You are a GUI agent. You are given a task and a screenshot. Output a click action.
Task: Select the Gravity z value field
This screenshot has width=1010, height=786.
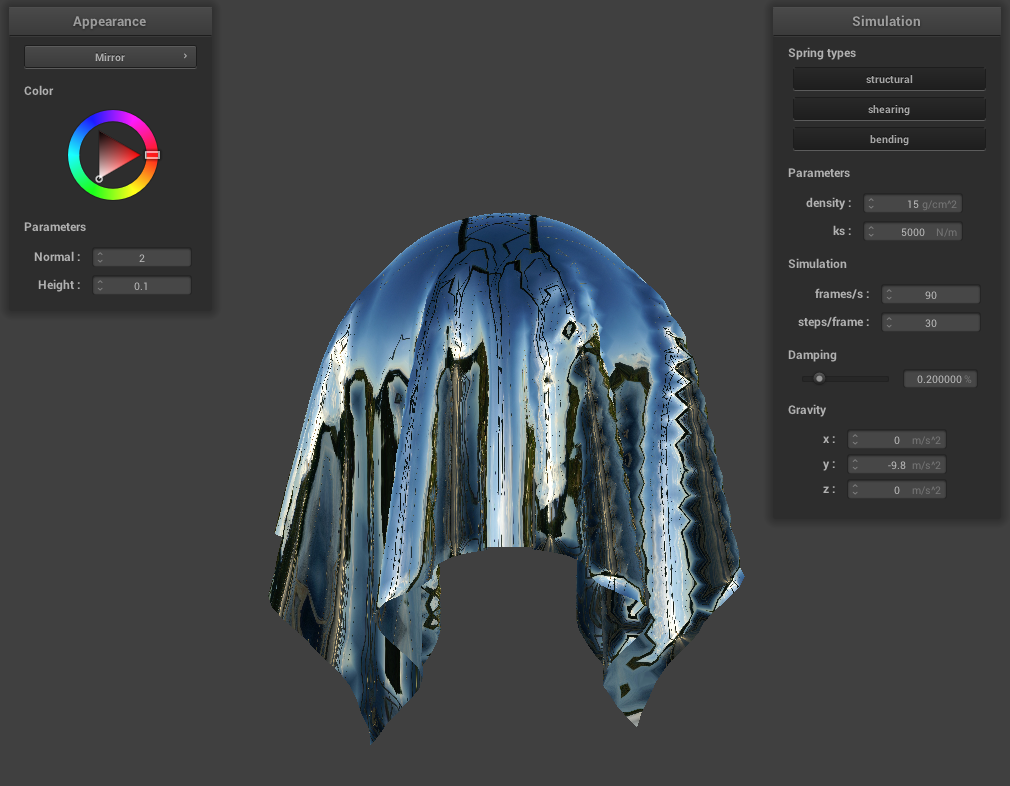[x=896, y=490]
